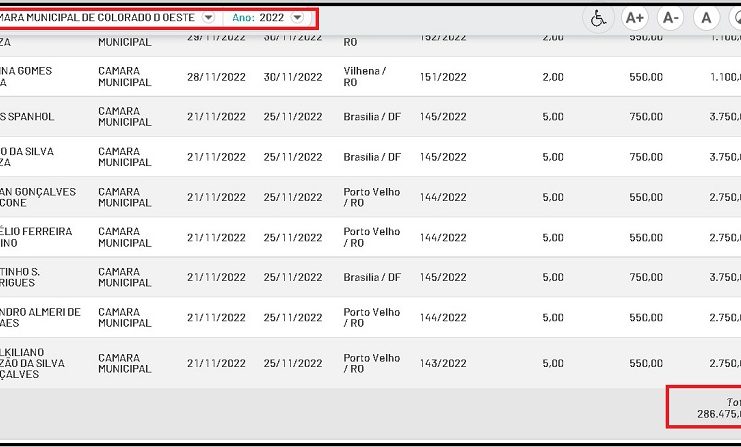Screen dimensions: 741x447
Task: Select the row with process 143/2022
Action: tap(441, 363)
